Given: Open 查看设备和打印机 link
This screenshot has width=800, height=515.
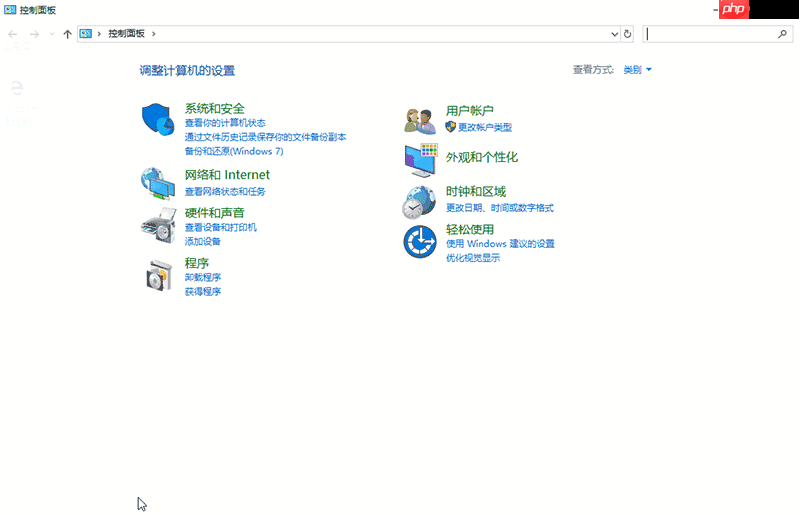Looking at the screenshot, I should 220,227.
